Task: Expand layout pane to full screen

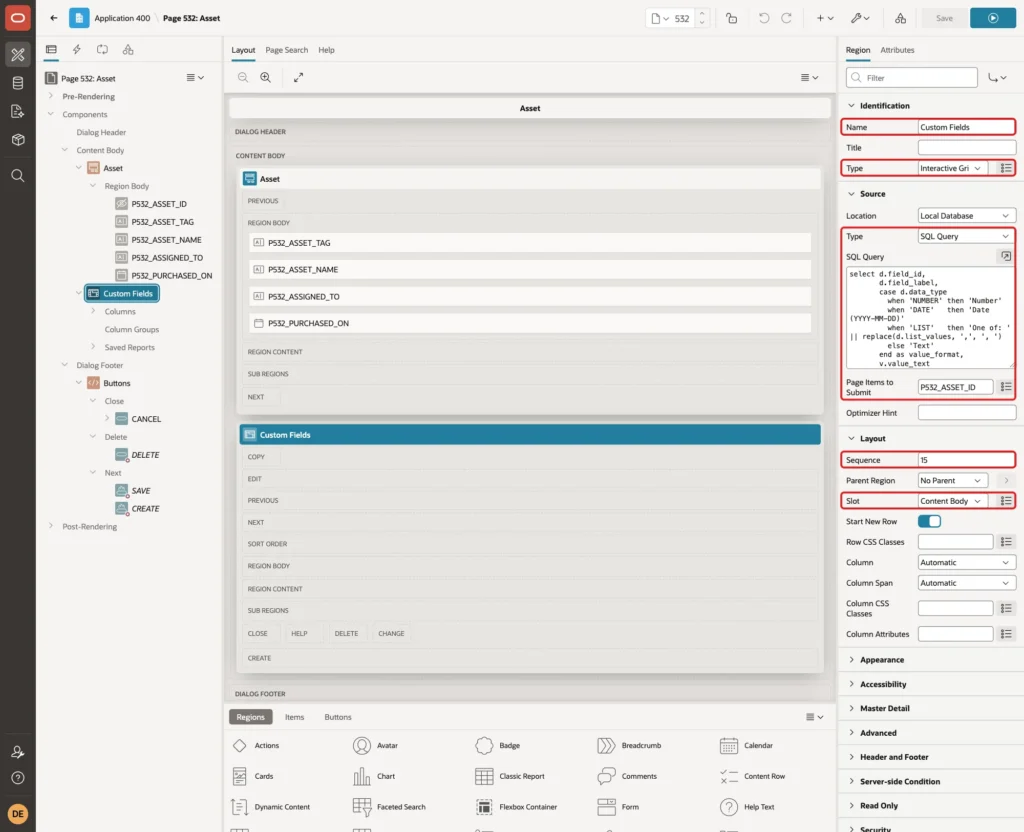Action: point(298,77)
